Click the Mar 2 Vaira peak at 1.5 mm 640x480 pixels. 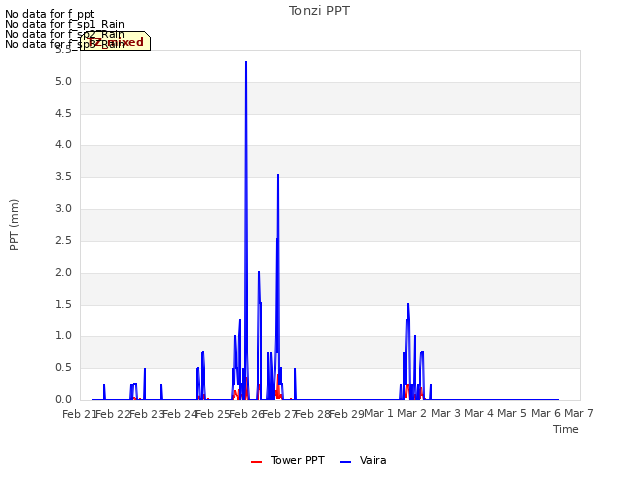tap(408, 304)
